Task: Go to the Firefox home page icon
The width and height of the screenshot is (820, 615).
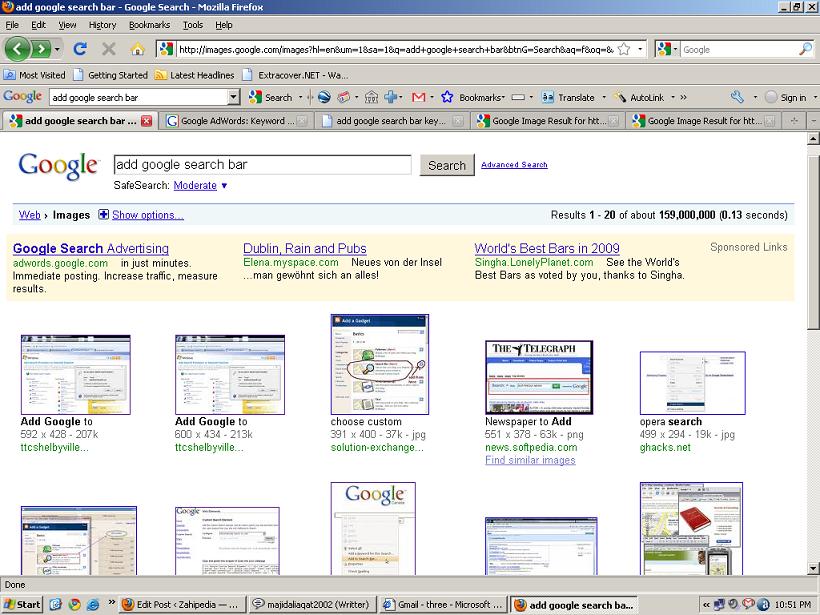Action: click(x=137, y=48)
